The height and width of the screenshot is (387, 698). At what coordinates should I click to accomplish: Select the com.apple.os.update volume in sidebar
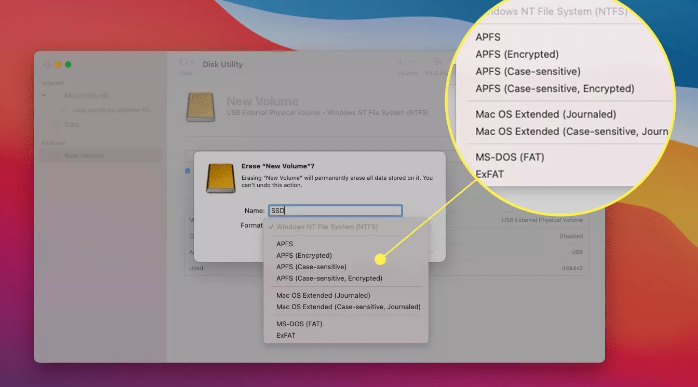(x=113, y=110)
